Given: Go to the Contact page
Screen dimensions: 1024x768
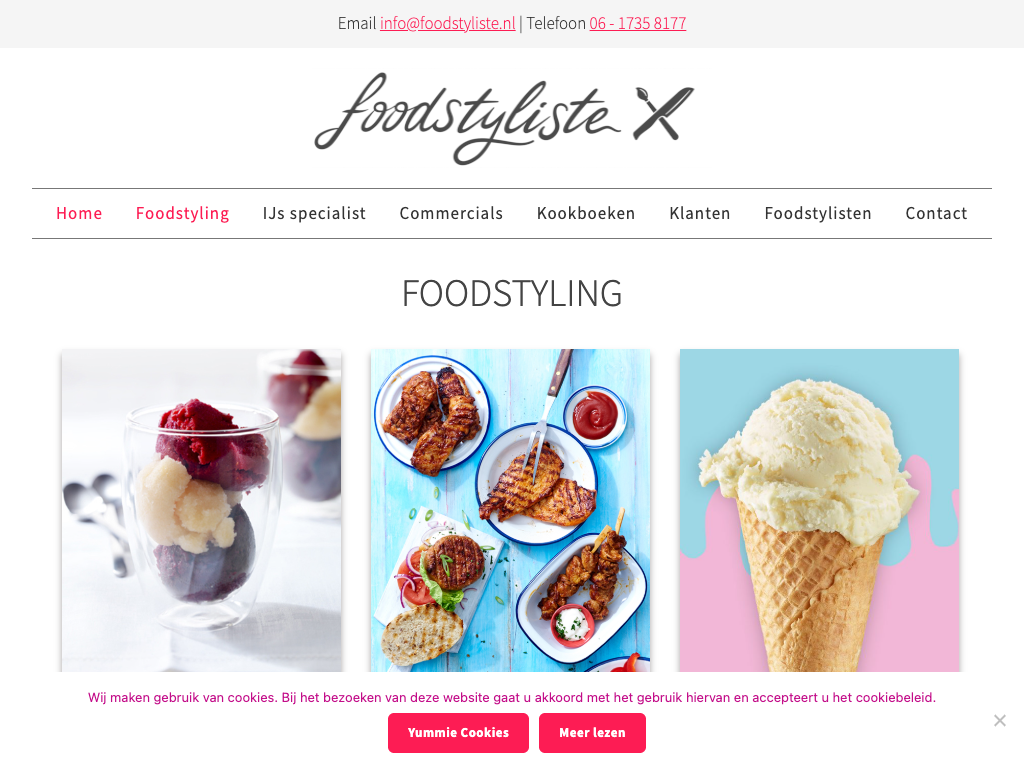Looking at the screenshot, I should pyautogui.click(x=936, y=214).
